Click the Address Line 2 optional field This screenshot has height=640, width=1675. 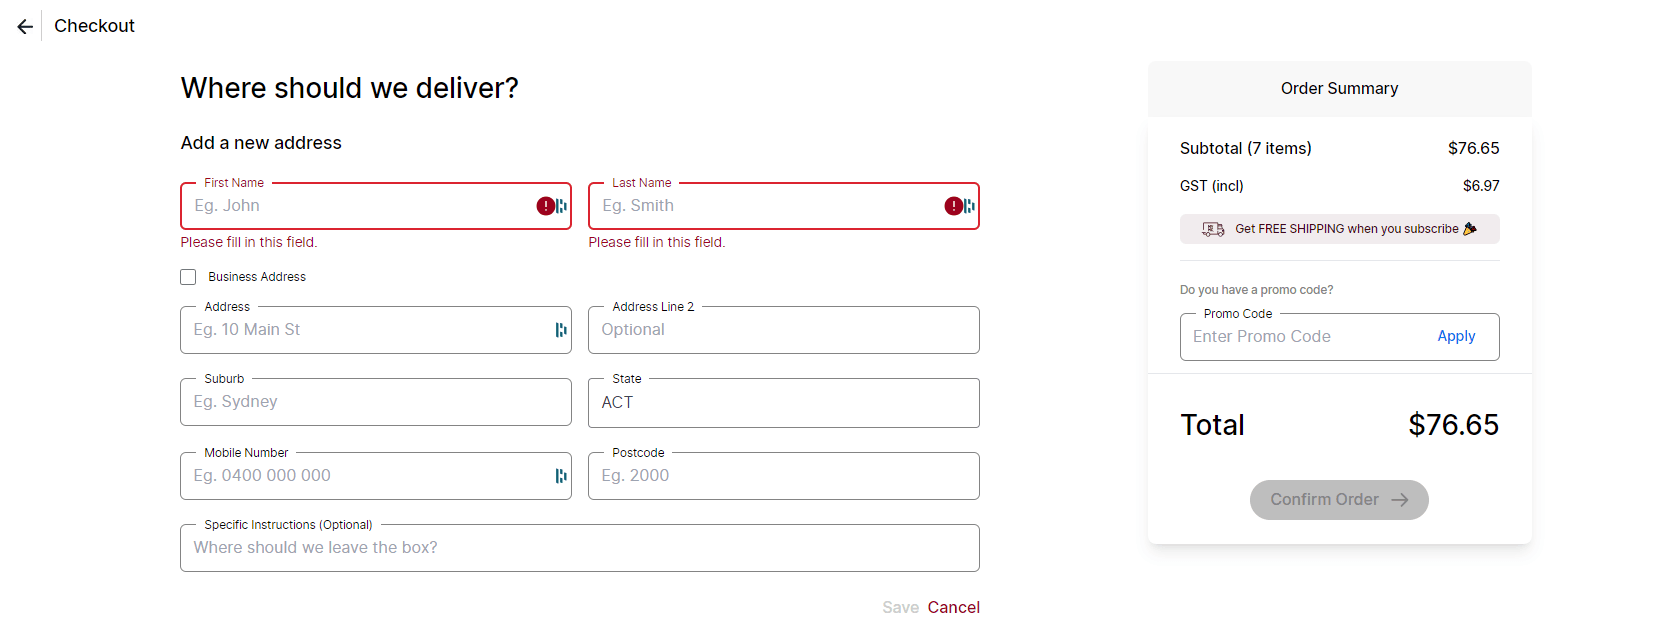point(783,330)
